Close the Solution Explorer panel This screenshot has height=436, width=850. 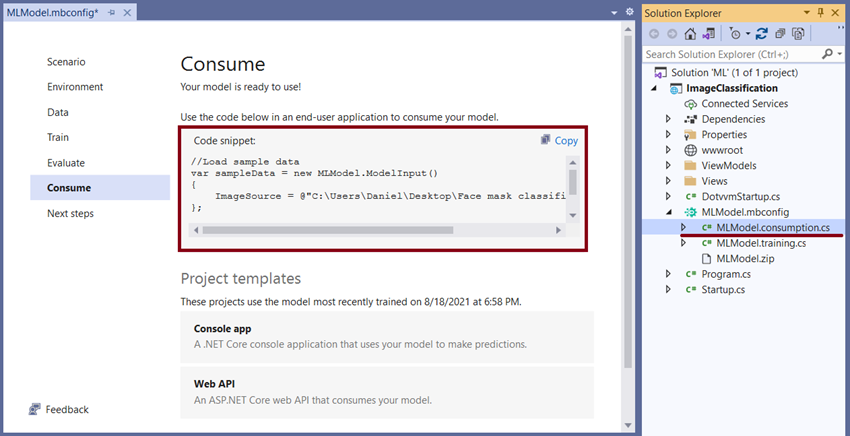pyautogui.click(x=835, y=12)
